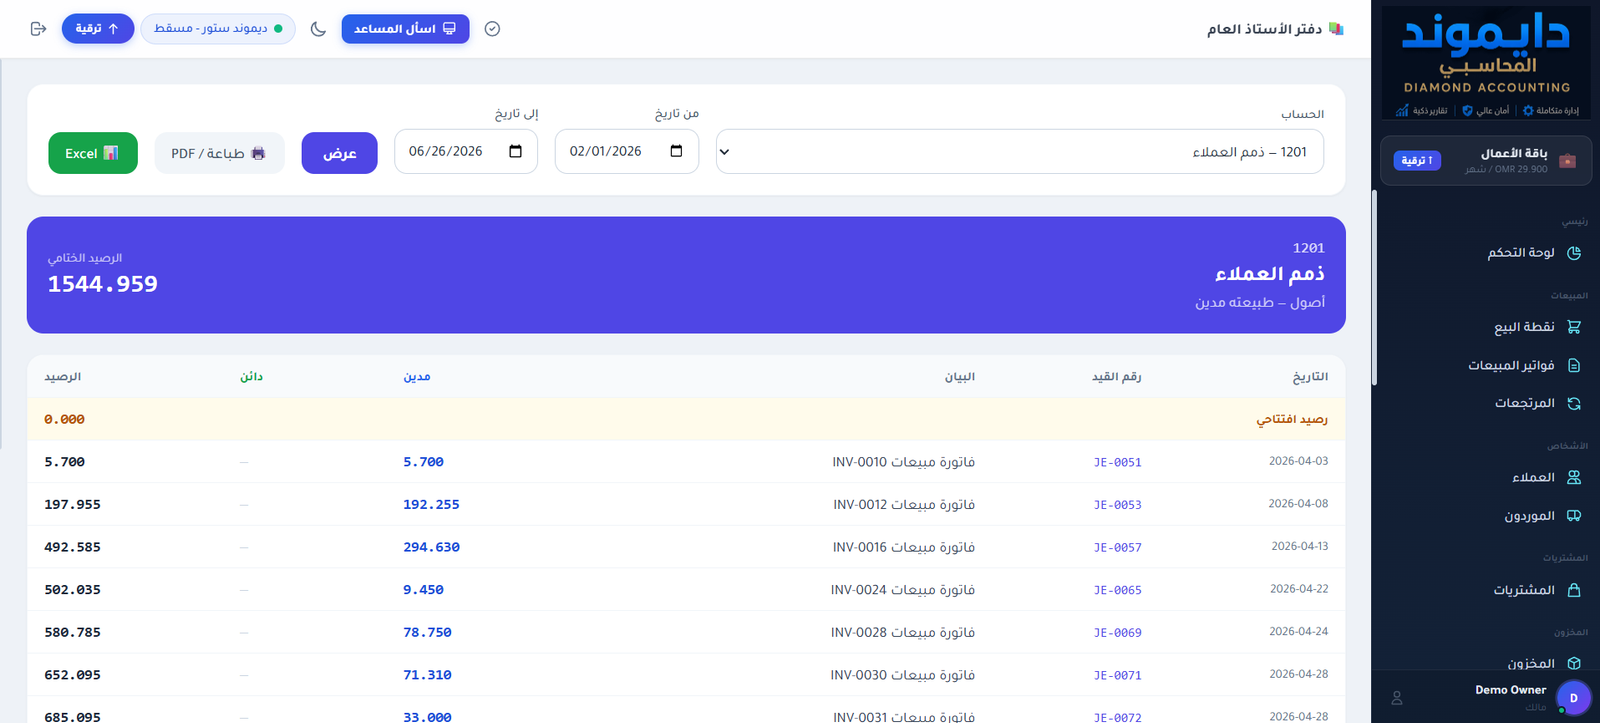The width and height of the screenshot is (1600, 723).
Task: Click the debit amount 294.630
Action: [x=431, y=547]
